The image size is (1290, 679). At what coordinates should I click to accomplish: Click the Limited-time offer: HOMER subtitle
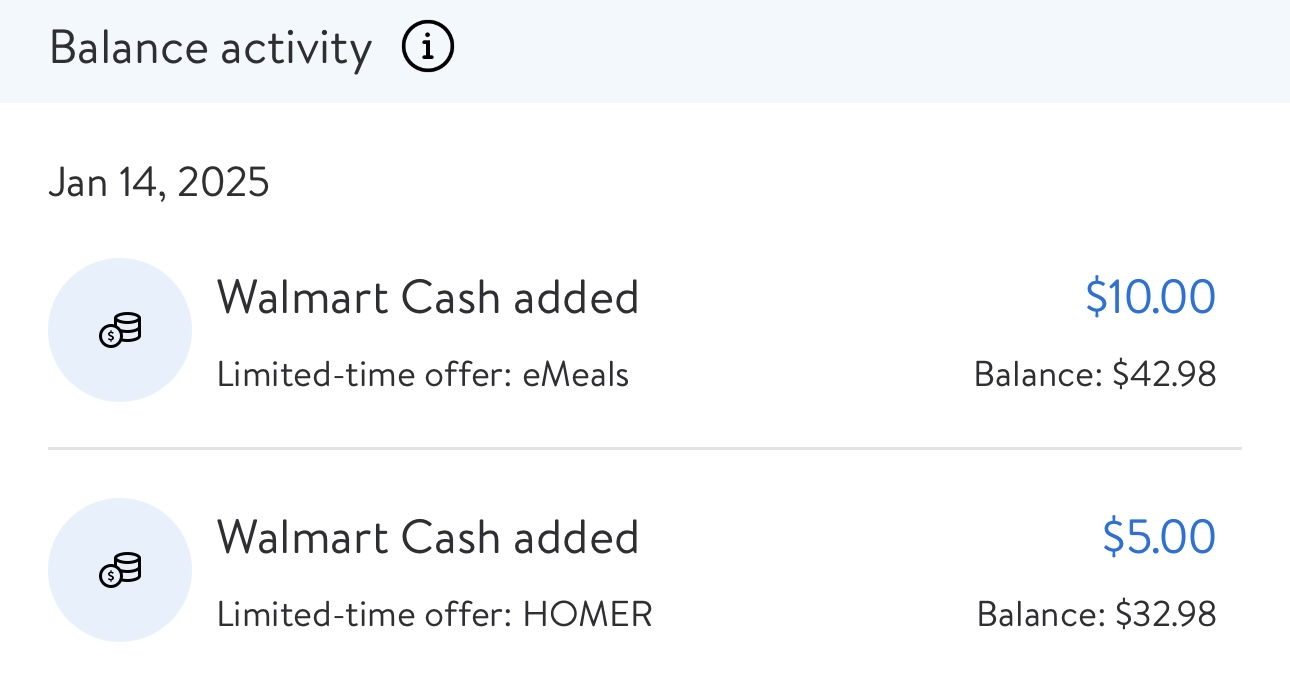(x=435, y=614)
